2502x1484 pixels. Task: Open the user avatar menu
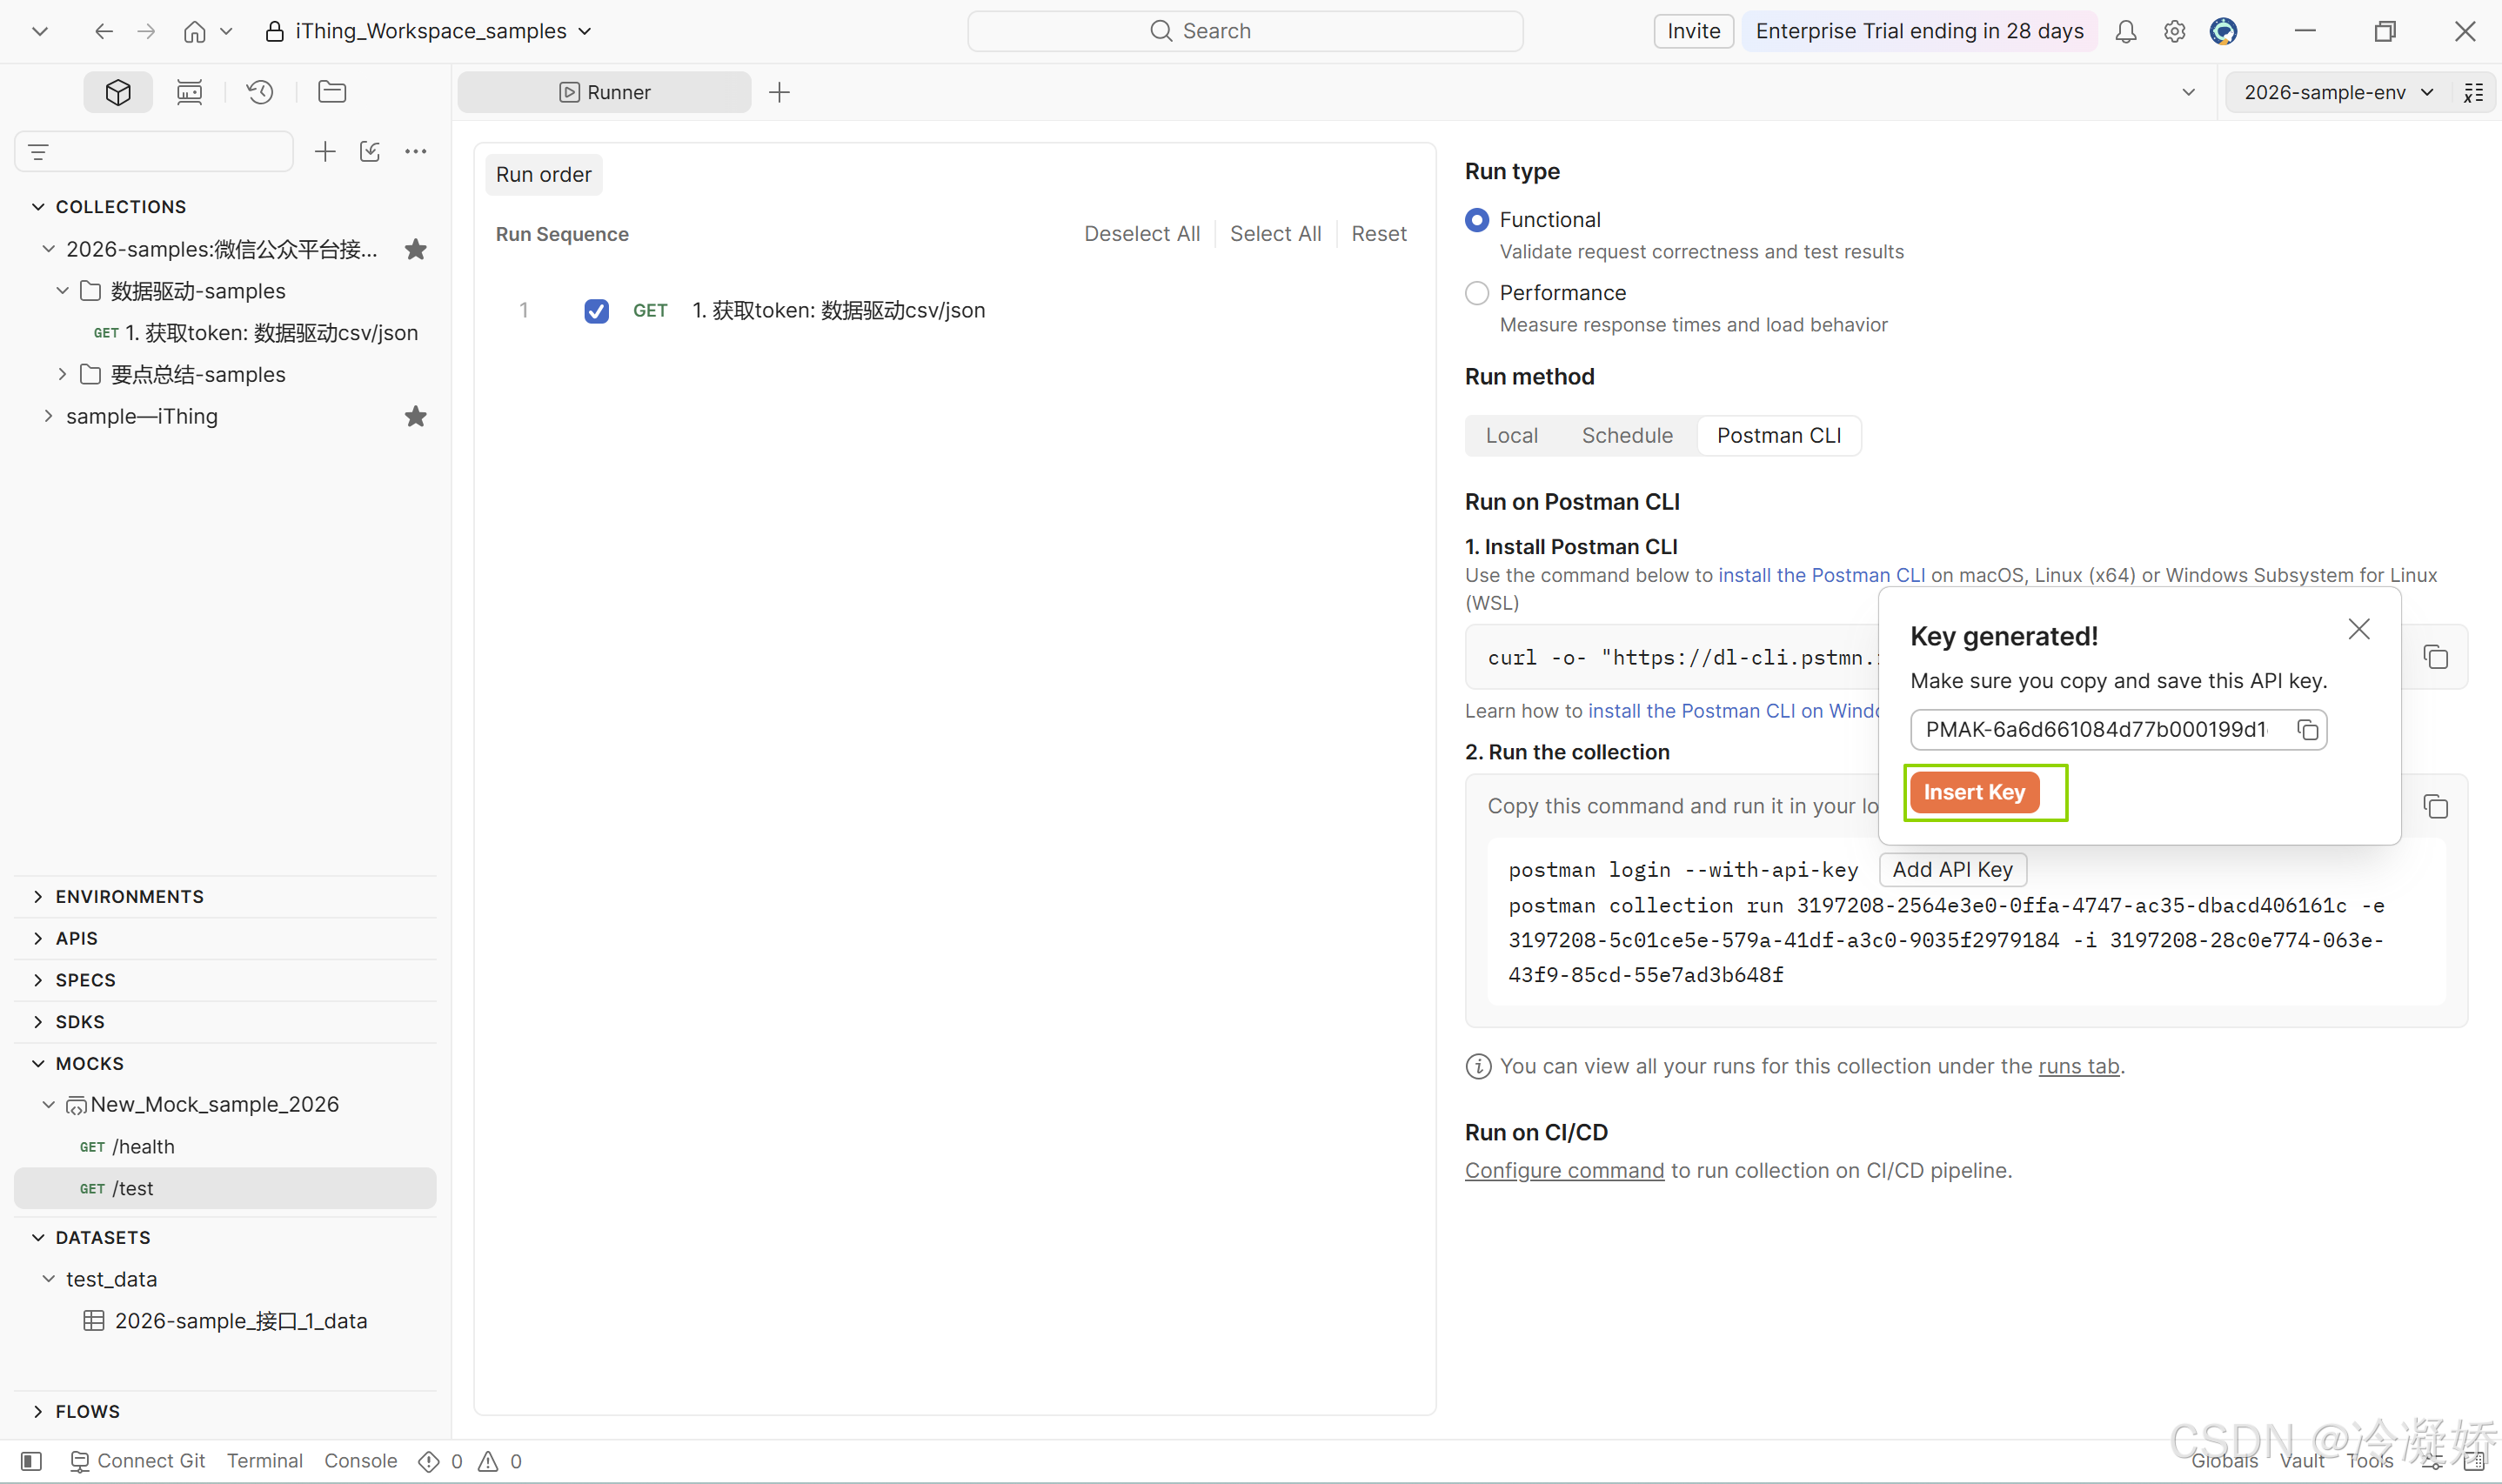point(2223,31)
